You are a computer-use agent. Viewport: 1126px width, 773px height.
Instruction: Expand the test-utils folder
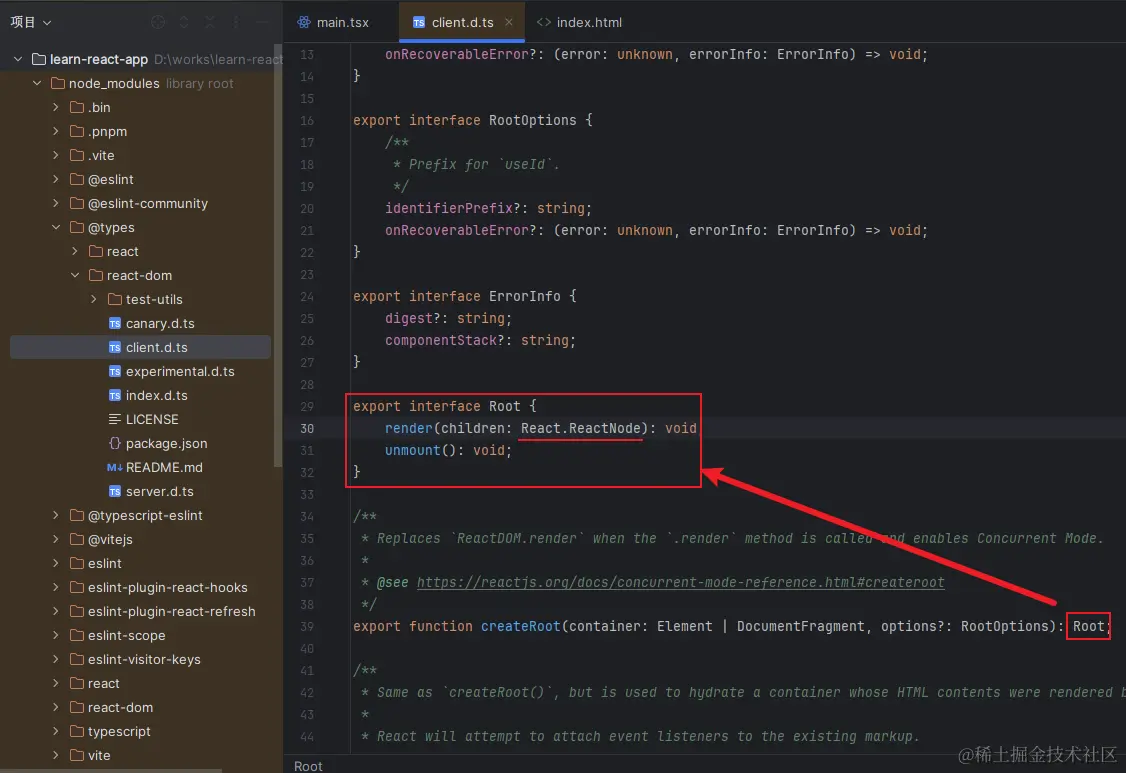(93, 299)
